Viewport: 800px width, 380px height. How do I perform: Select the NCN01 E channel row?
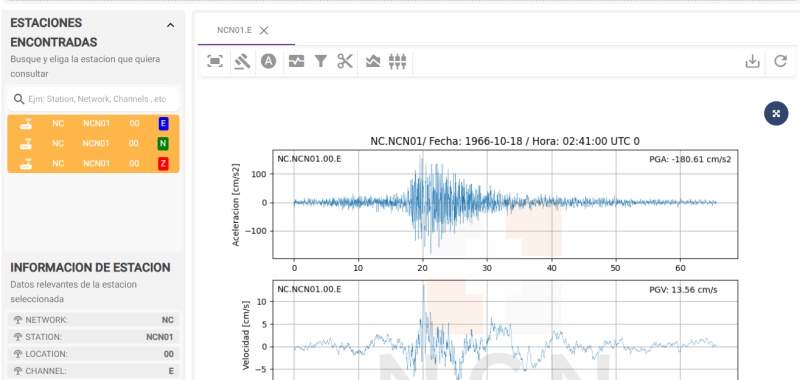point(93,123)
